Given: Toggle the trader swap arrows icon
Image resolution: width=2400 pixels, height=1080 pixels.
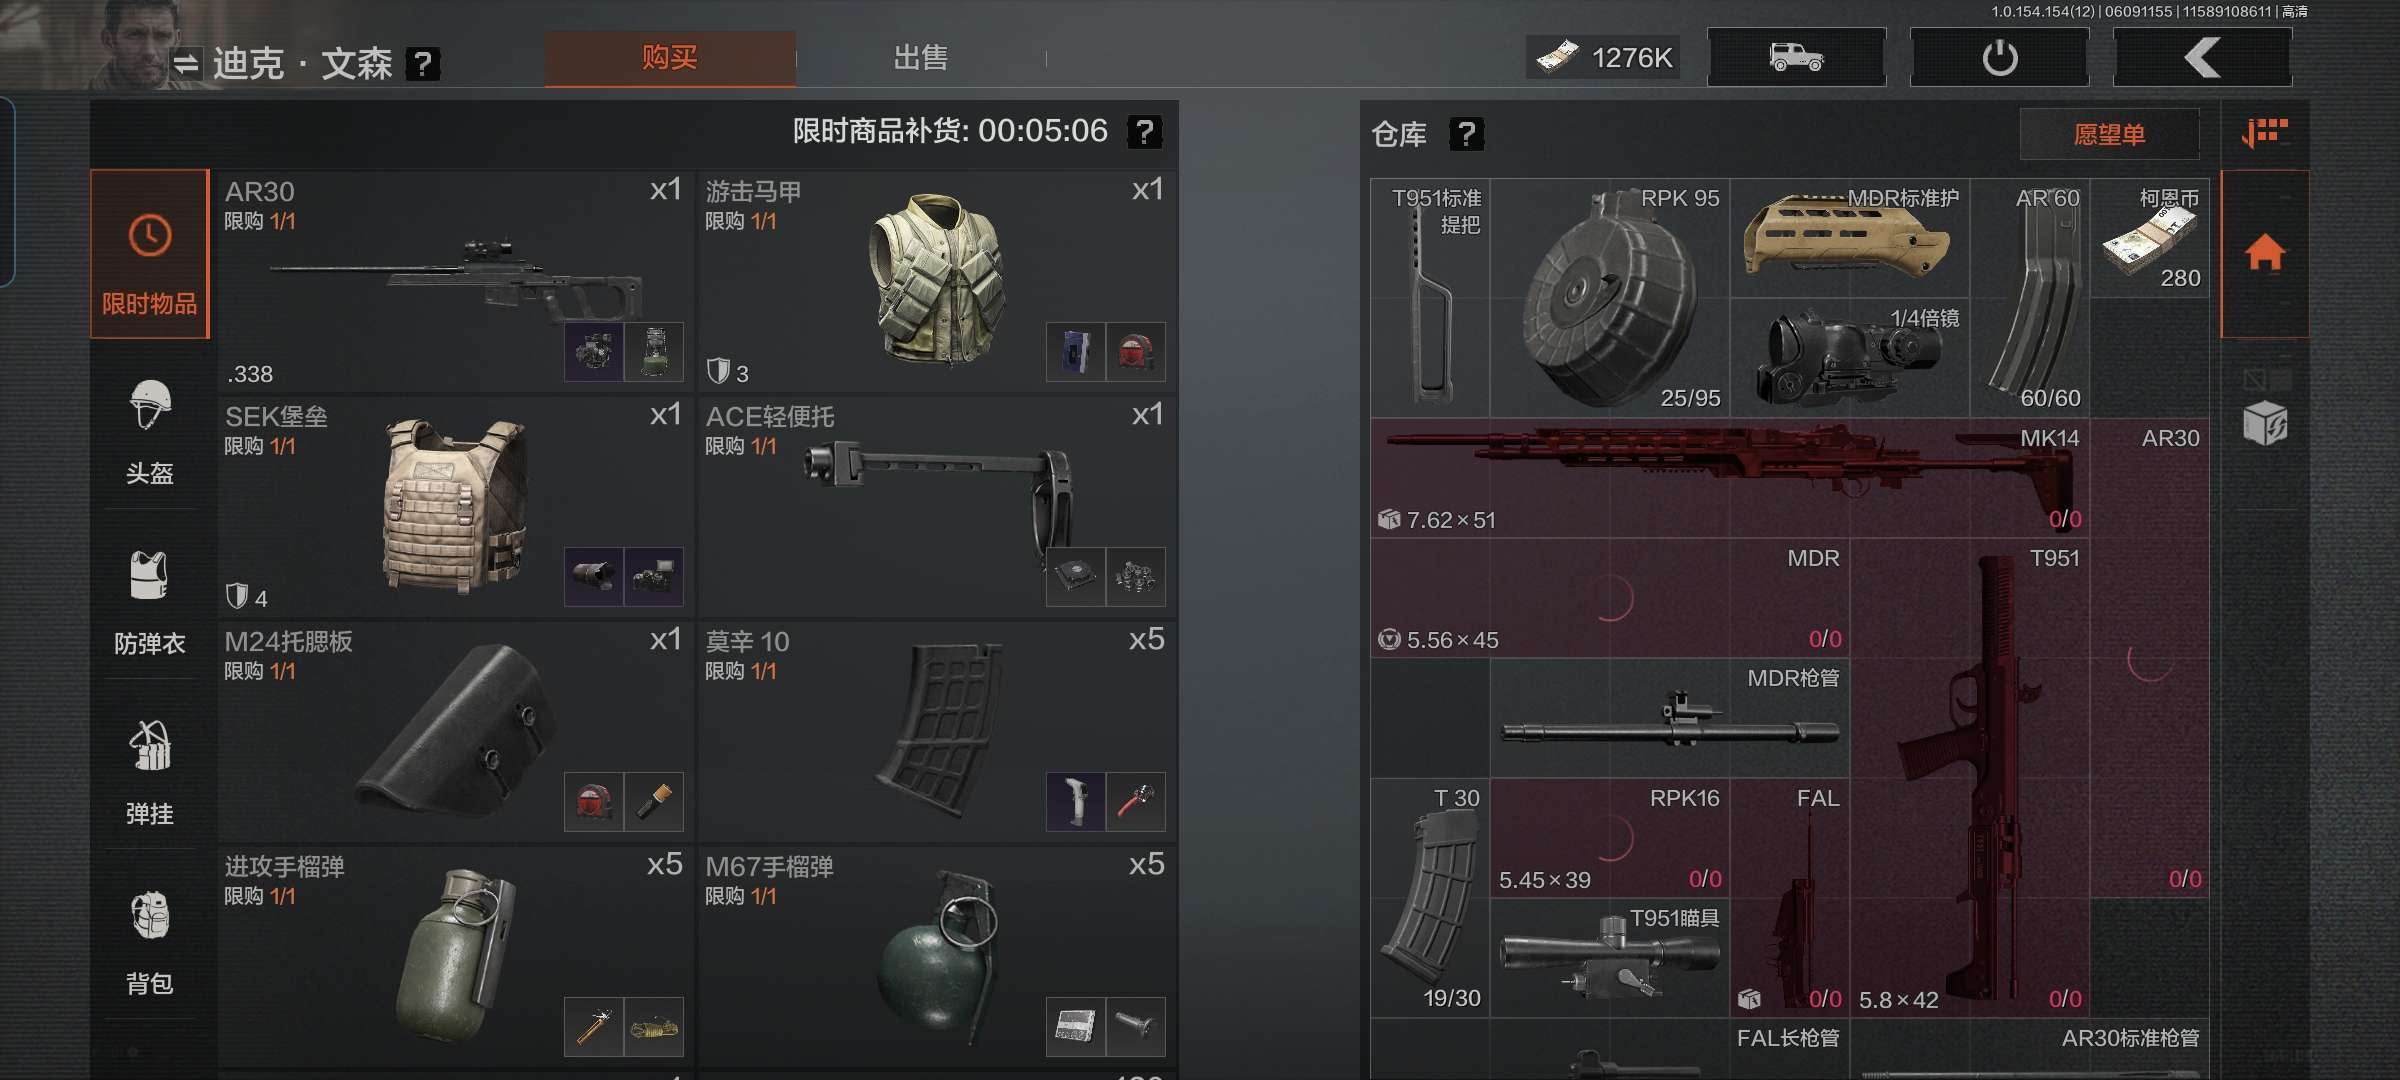Looking at the screenshot, I should [x=186, y=64].
